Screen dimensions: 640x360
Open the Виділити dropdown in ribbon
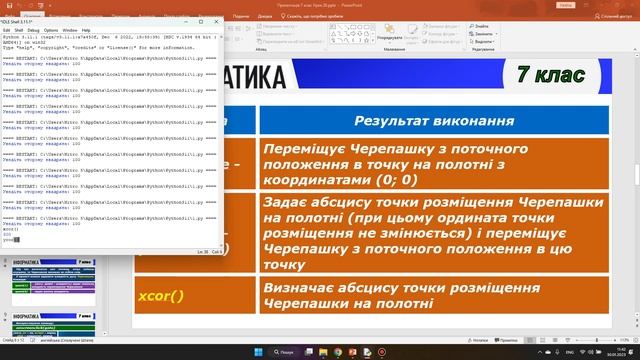pyautogui.click(x=482, y=42)
